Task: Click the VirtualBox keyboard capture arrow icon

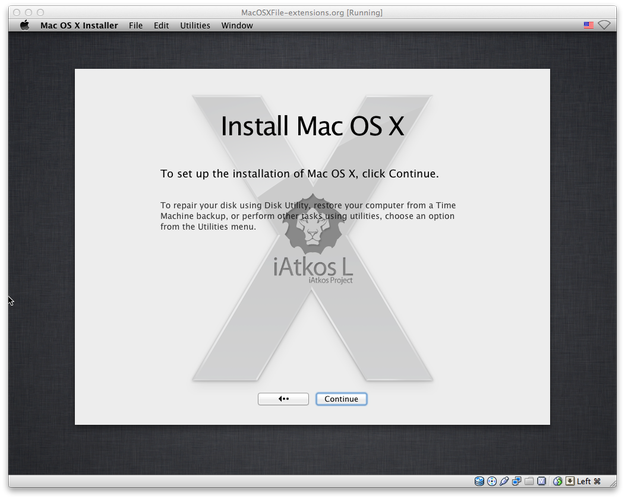Action: point(570,481)
